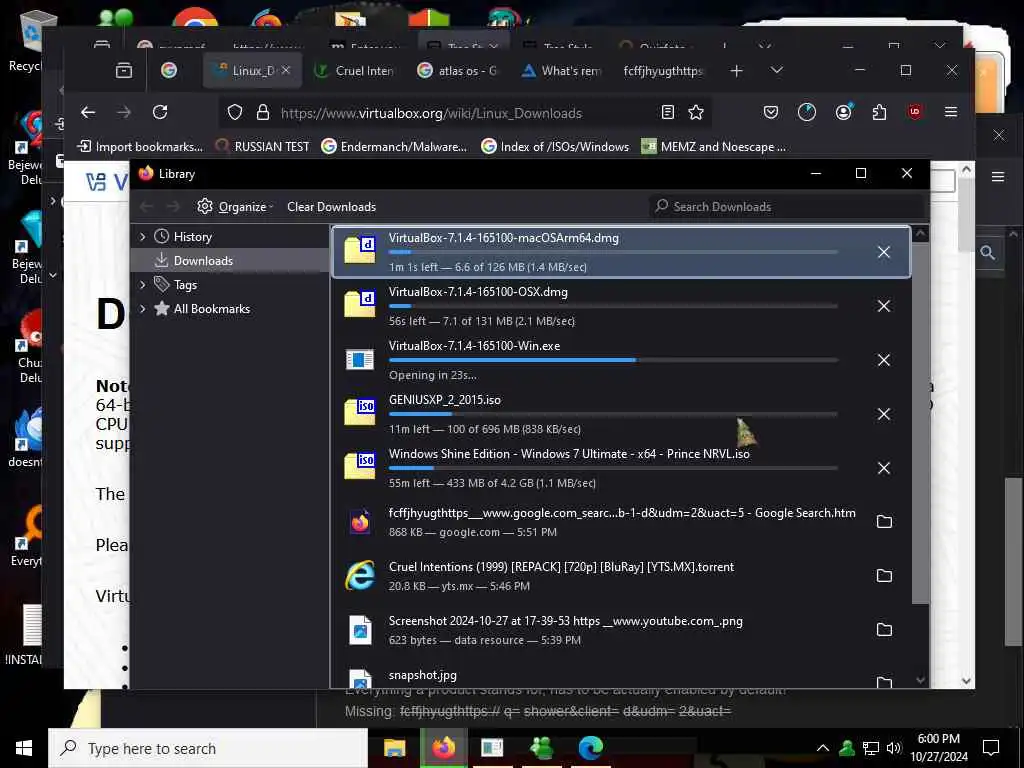The width and height of the screenshot is (1024, 768).
Task: Click the Organize gear icon in Library
Action: [x=205, y=206]
